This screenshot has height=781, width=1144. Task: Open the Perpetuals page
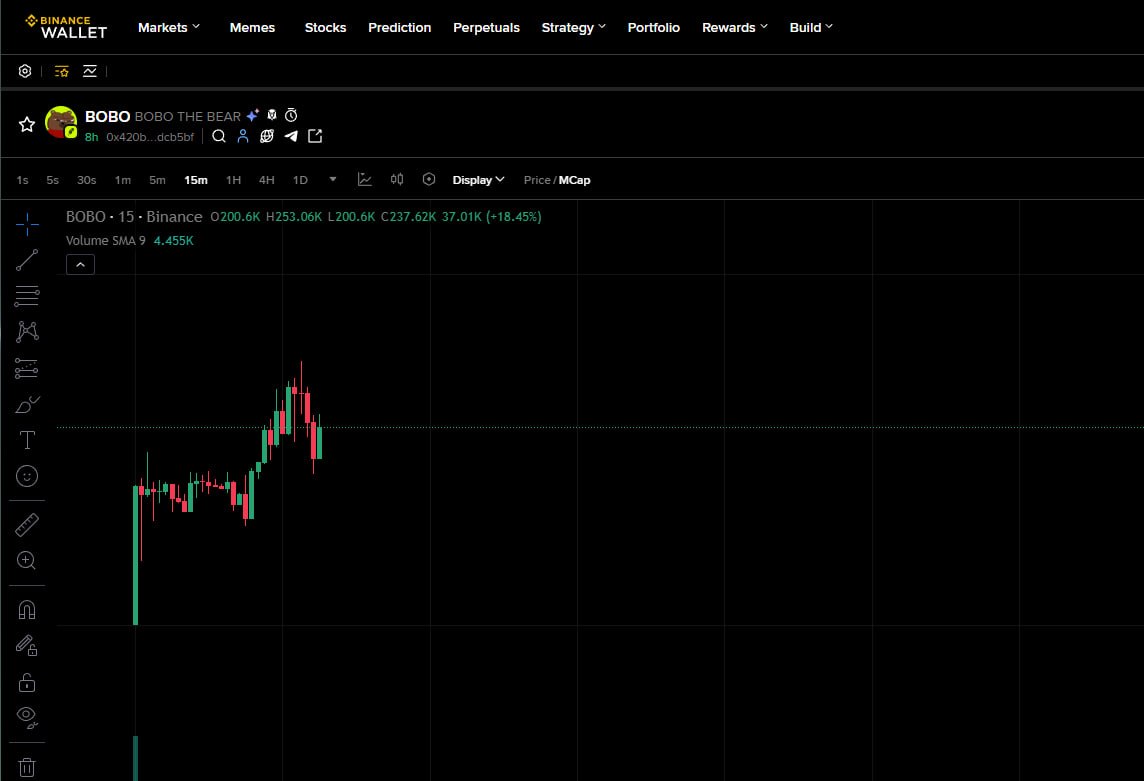point(487,27)
